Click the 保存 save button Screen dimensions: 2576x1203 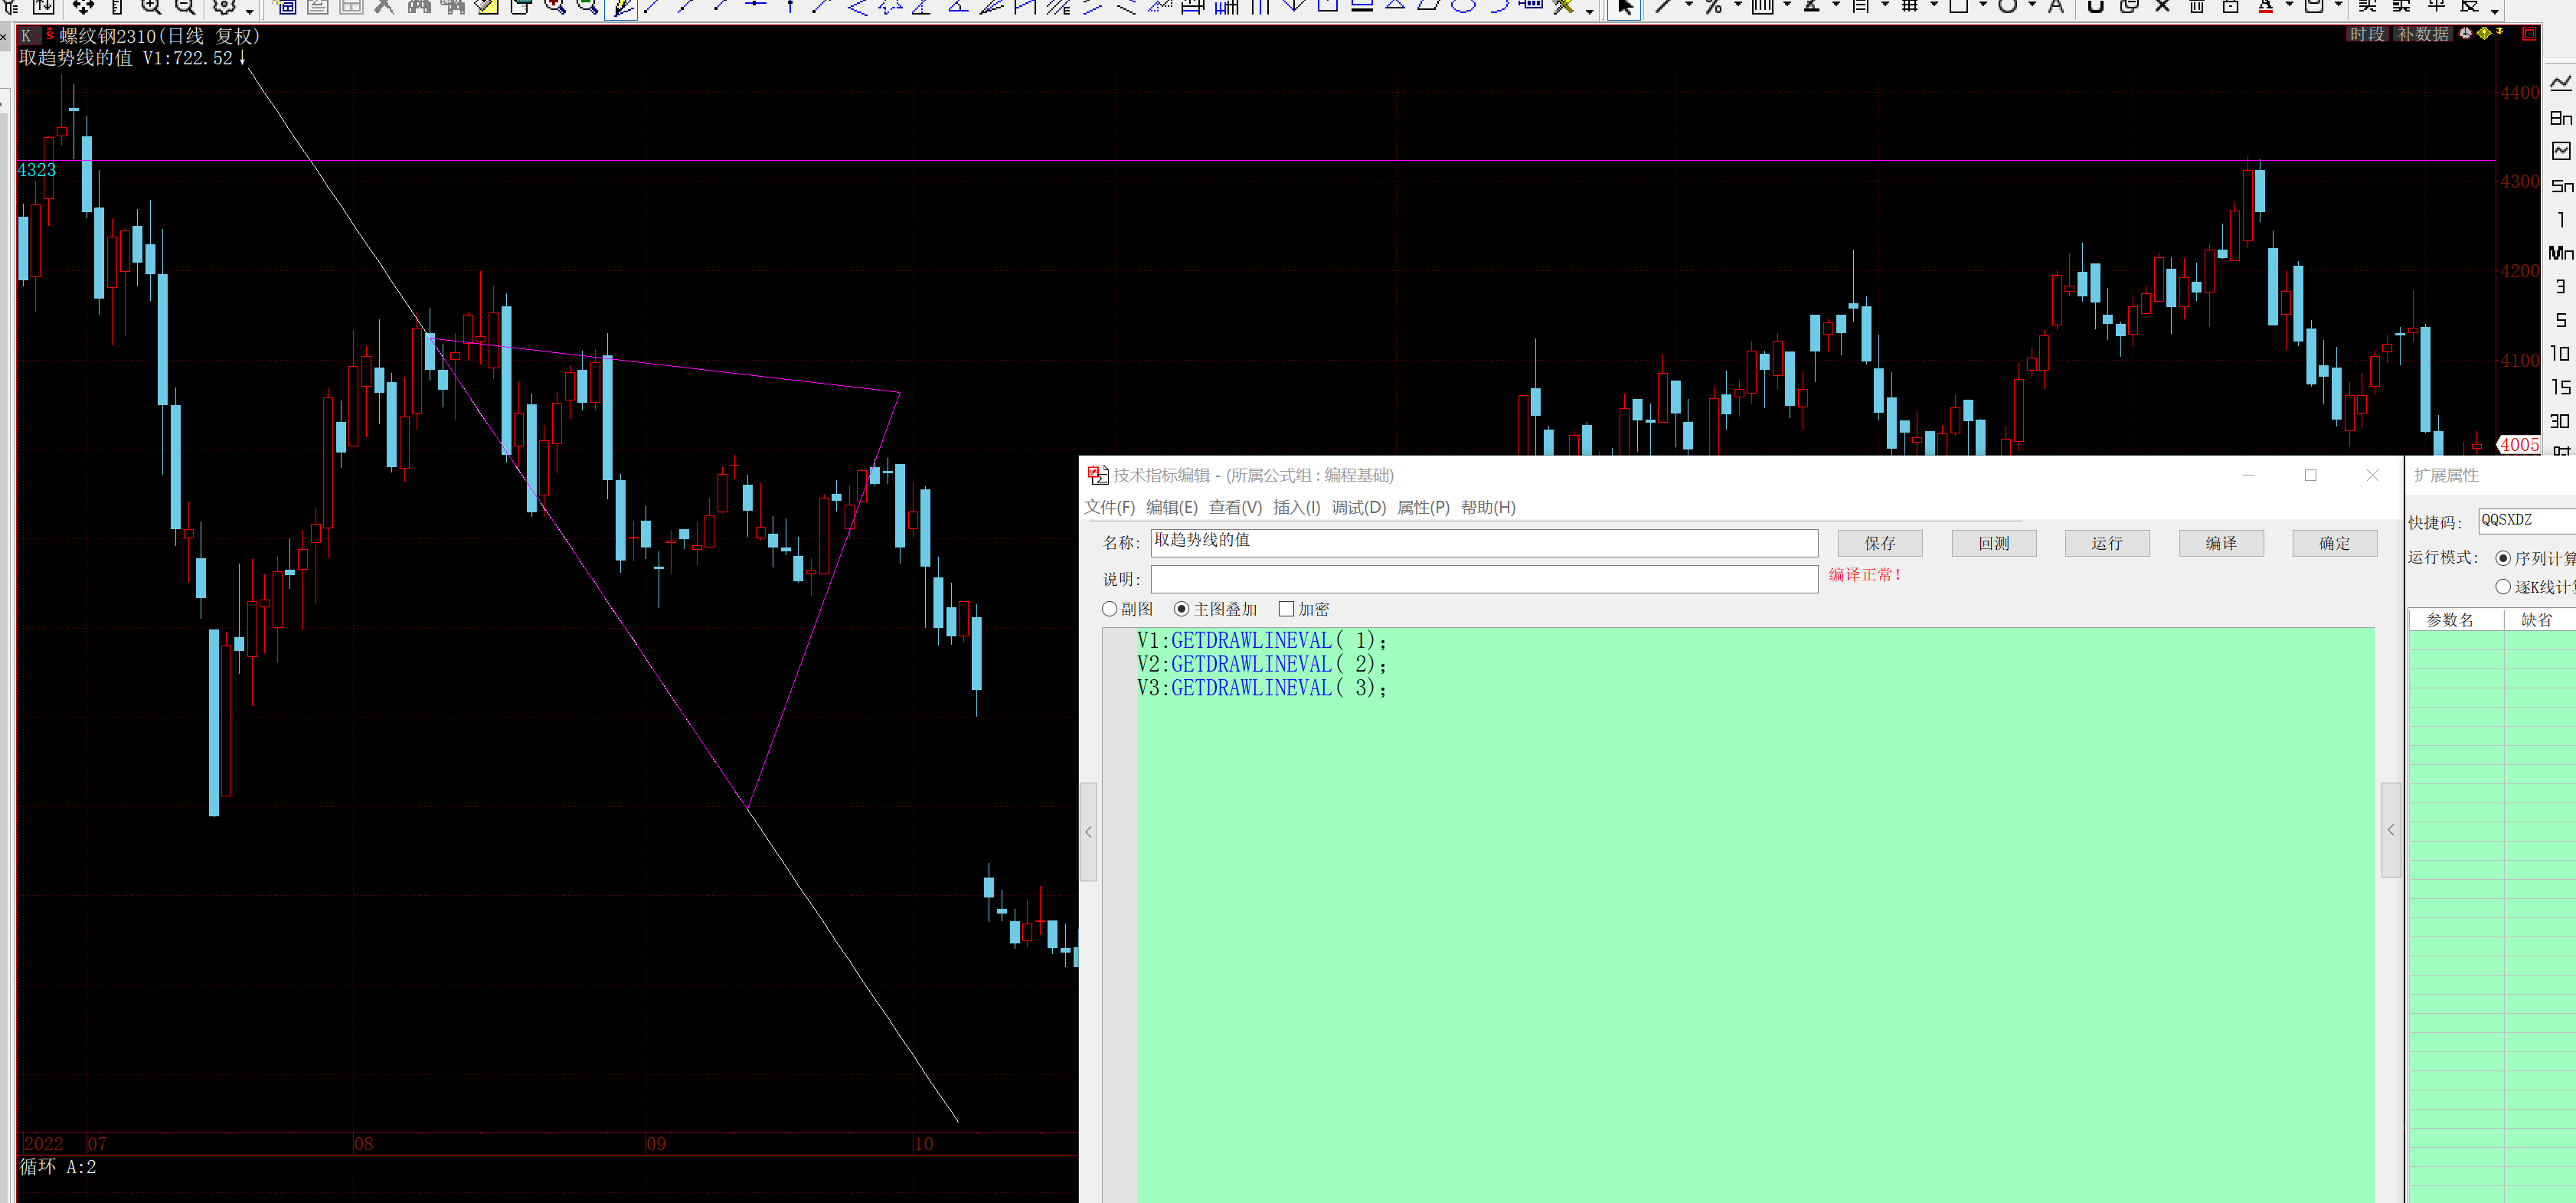[x=1879, y=543]
